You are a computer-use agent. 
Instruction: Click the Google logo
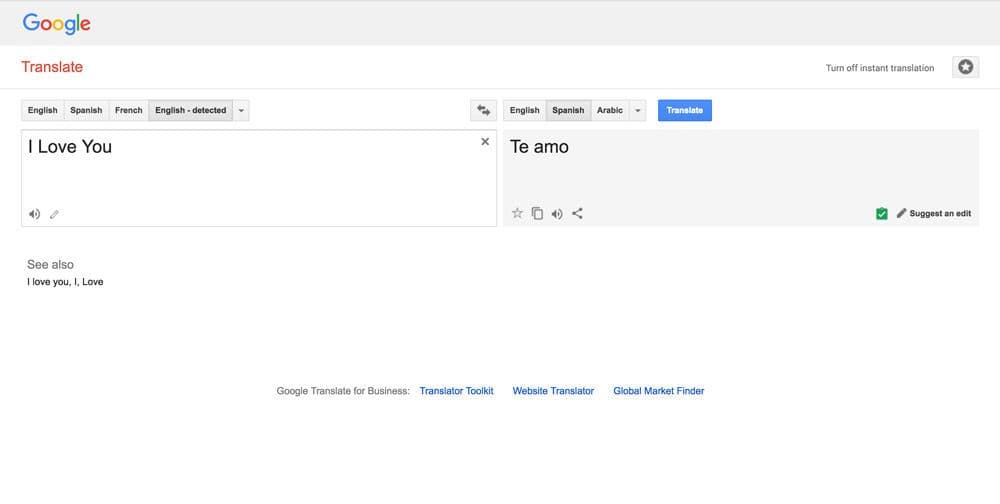click(x=57, y=24)
